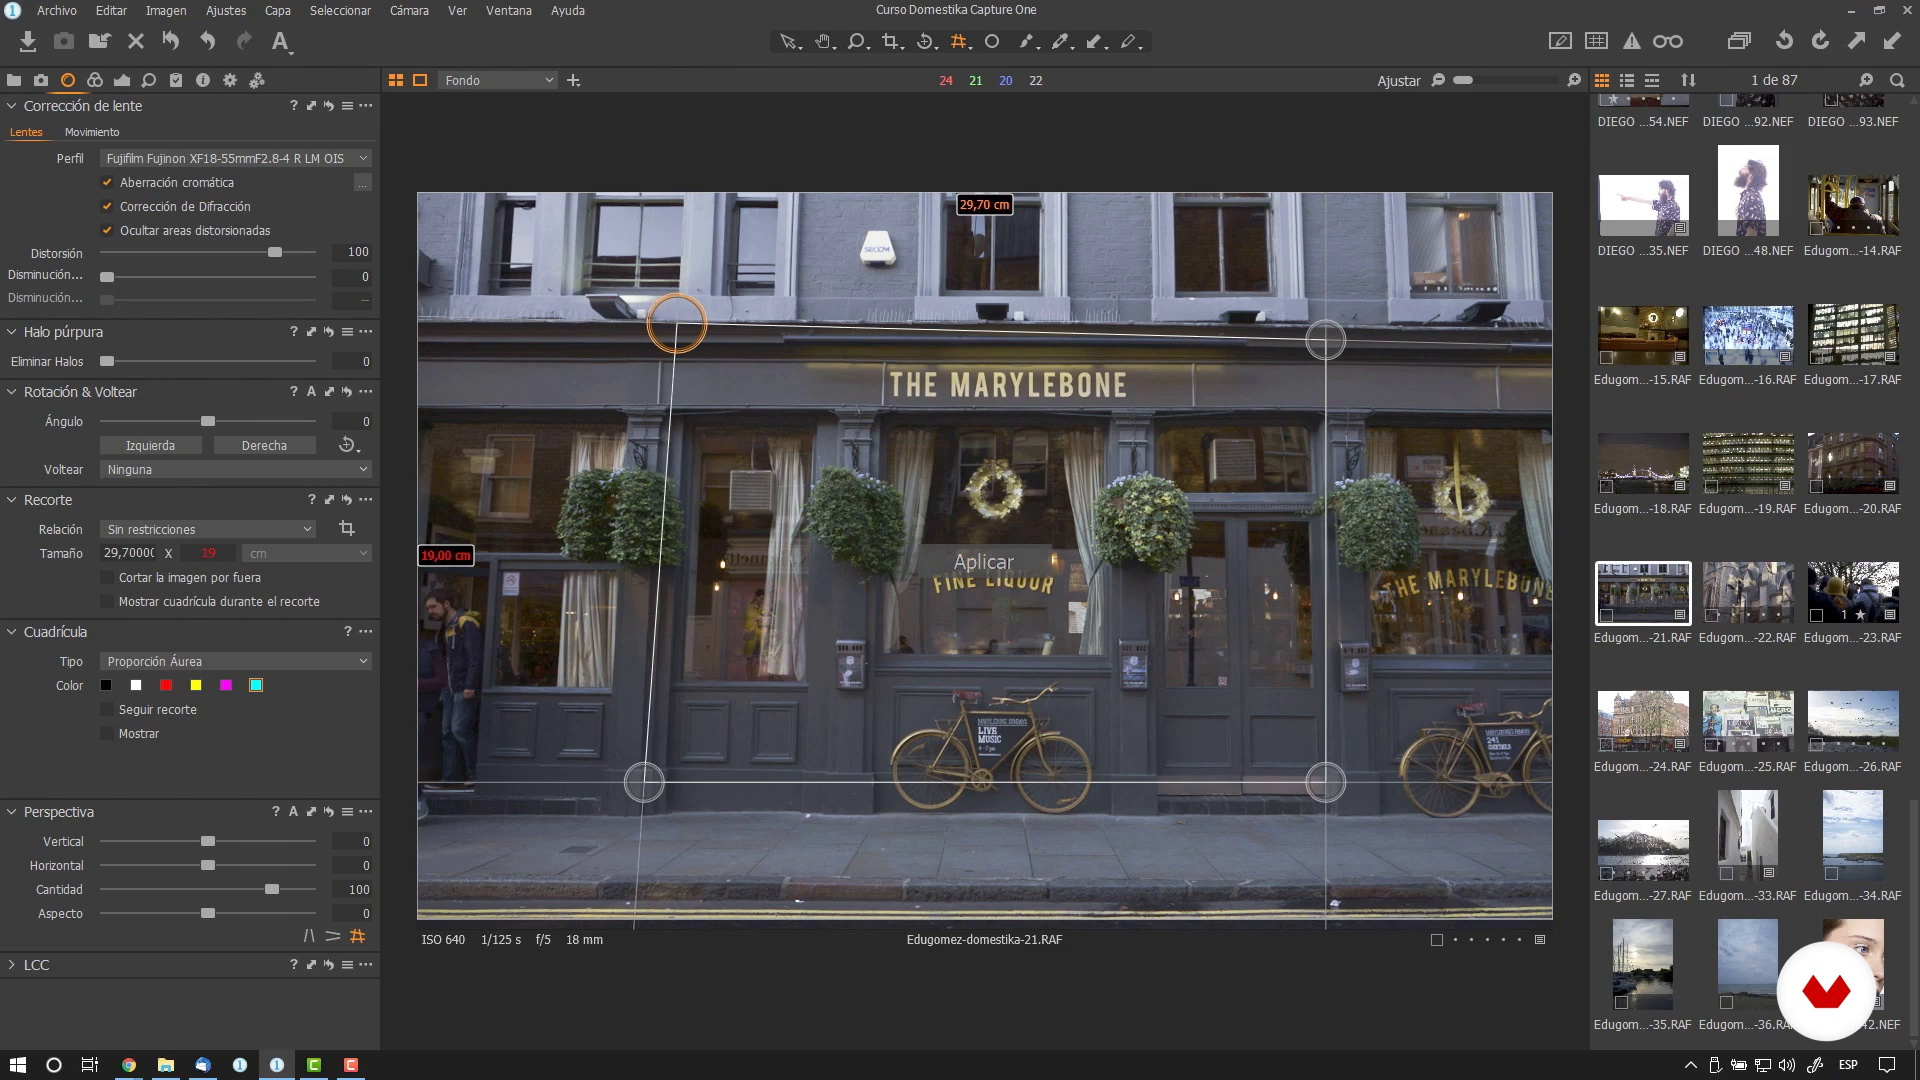Toggle proofing glasses icon
The height and width of the screenshot is (1080, 1920).
(1668, 41)
